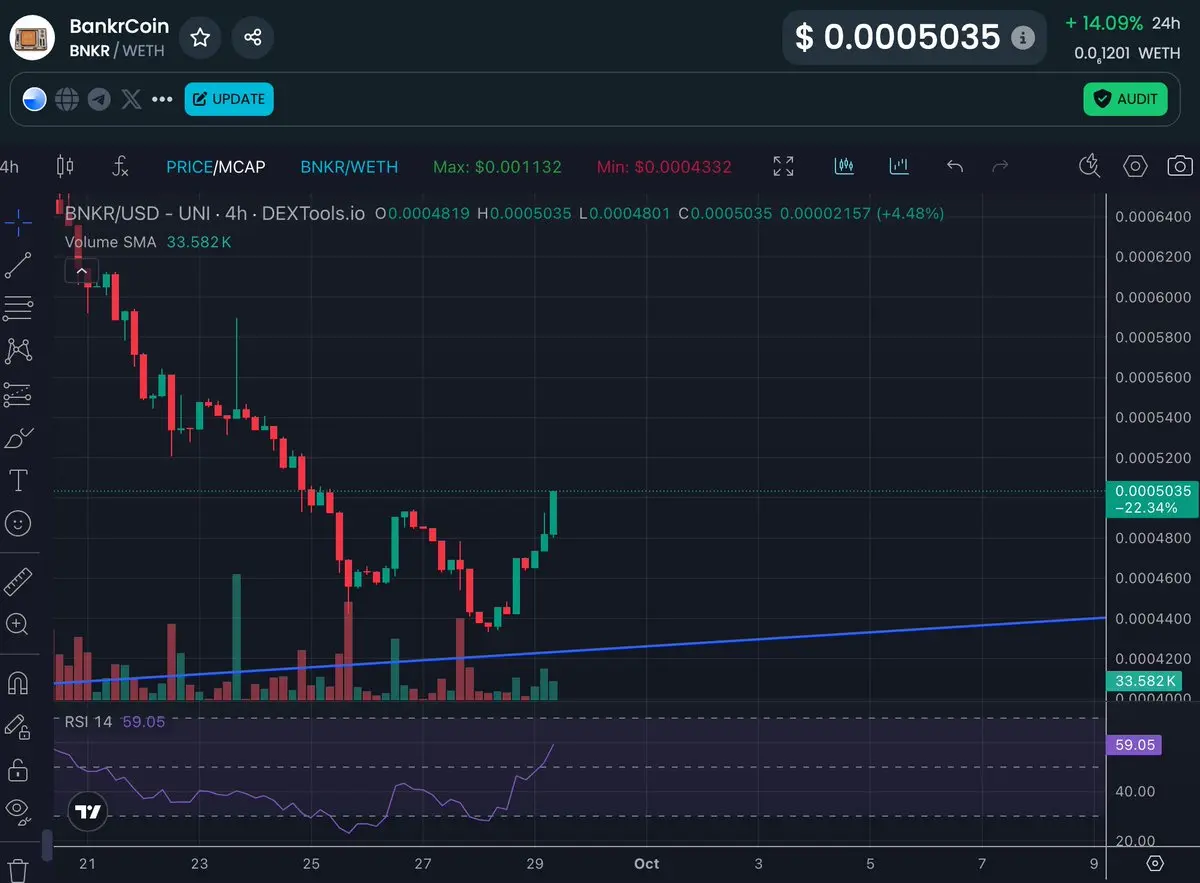Screen dimensions: 1200x883
Task: Click the green AUDIT button
Action: [x=1125, y=99]
